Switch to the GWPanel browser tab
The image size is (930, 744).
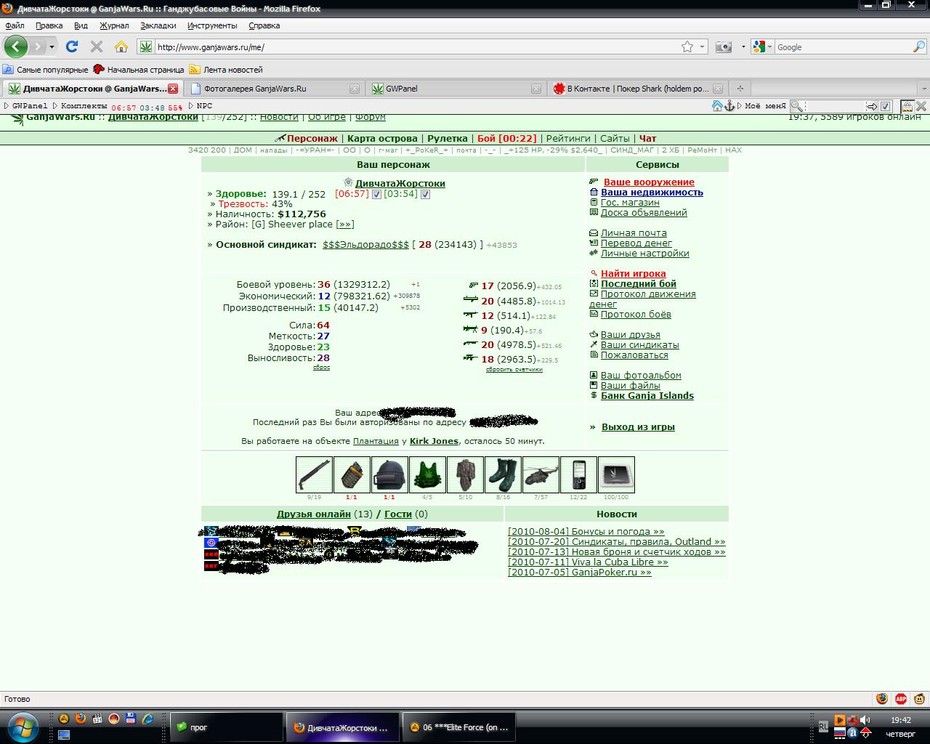point(455,88)
